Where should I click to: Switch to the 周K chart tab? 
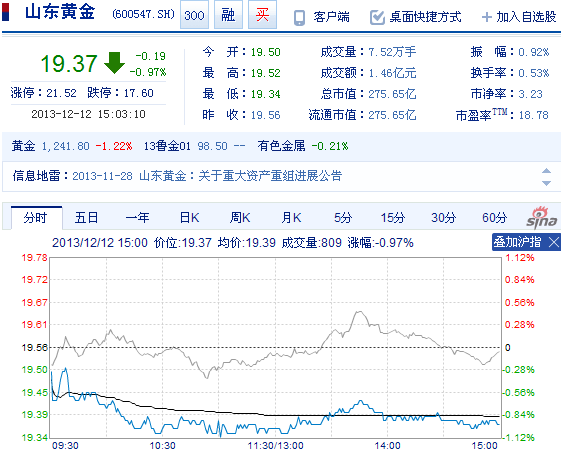[240, 218]
